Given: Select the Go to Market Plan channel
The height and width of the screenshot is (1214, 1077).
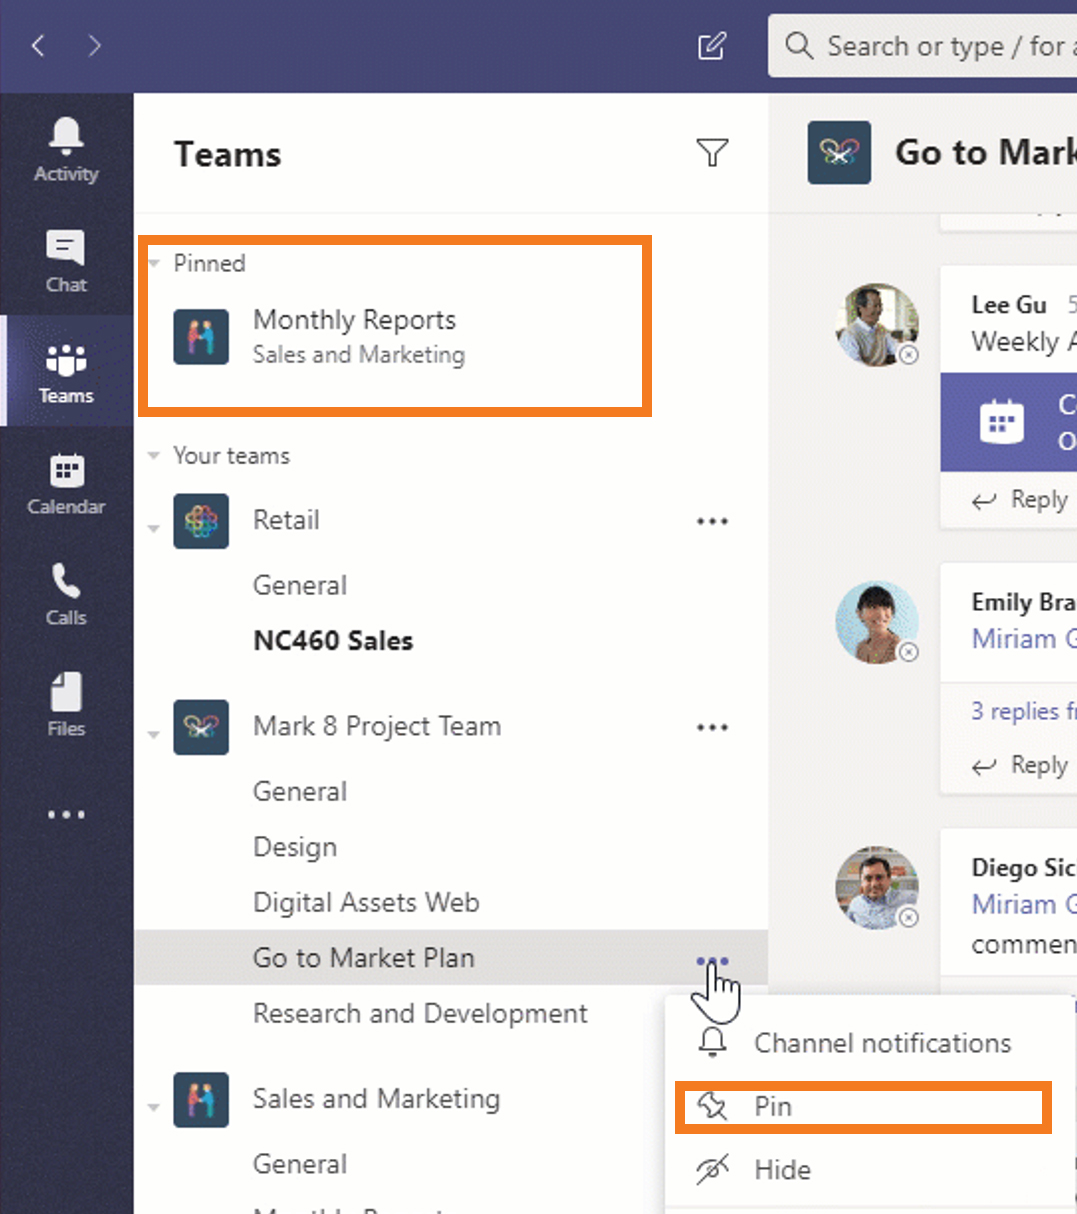Looking at the screenshot, I should [363, 958].
